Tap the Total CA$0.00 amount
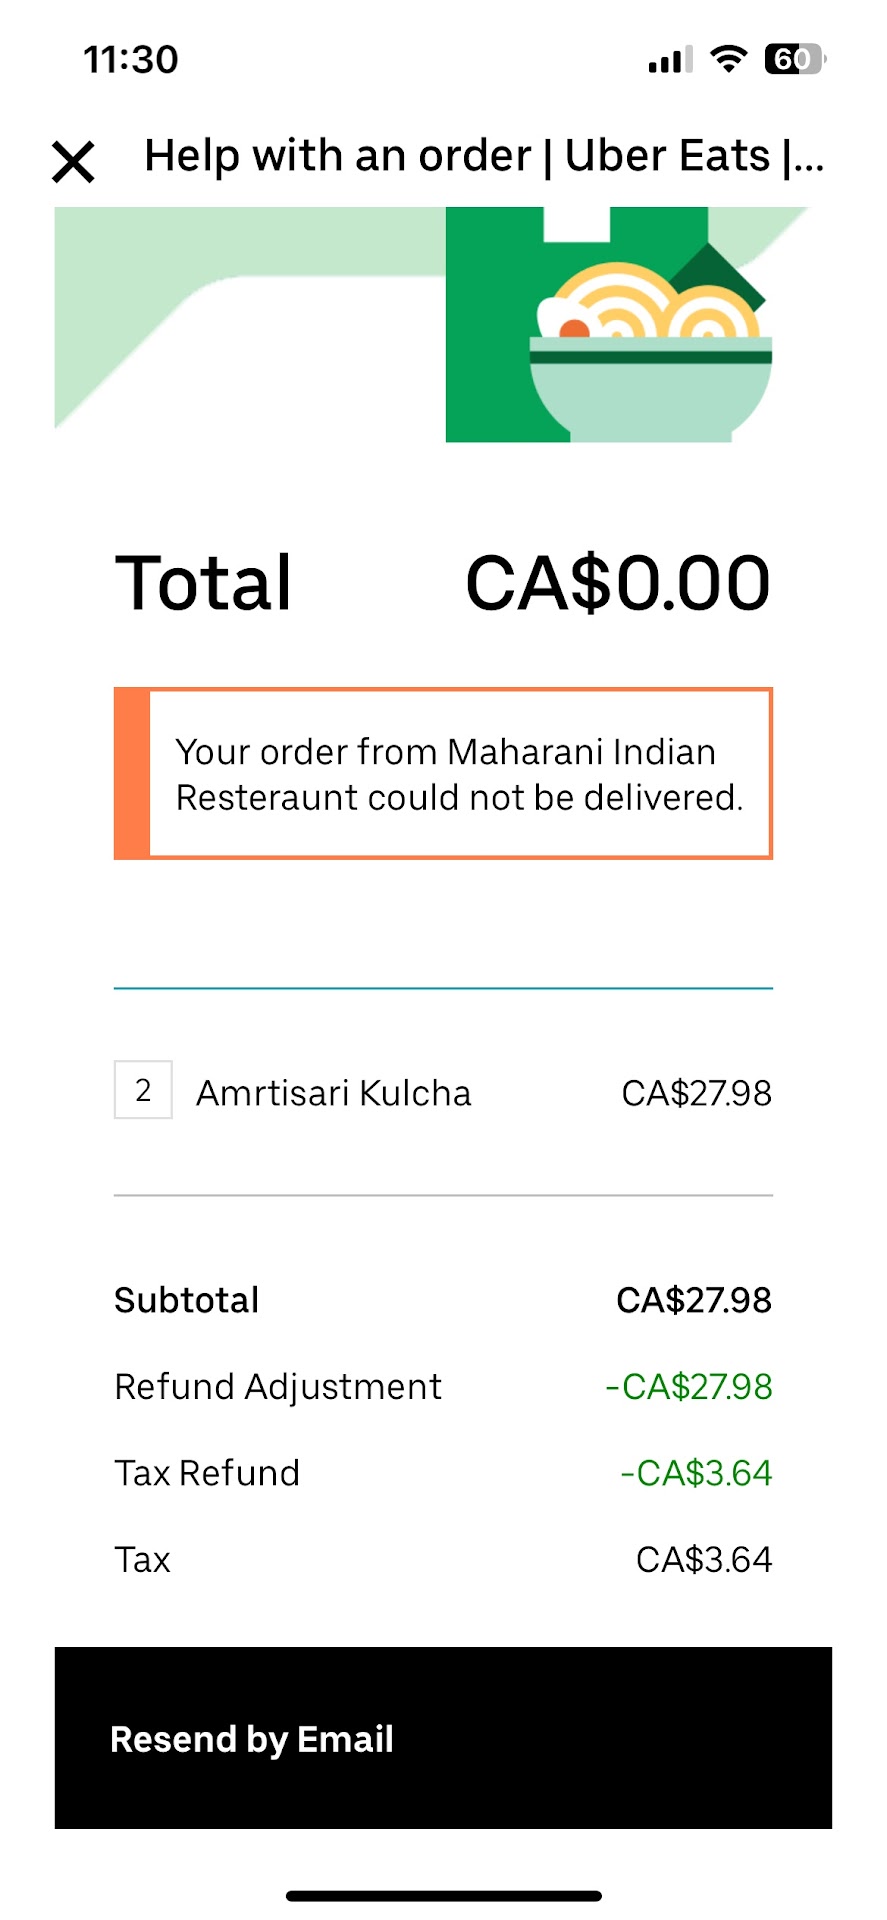887x1920 pixels. pos(617,583)
